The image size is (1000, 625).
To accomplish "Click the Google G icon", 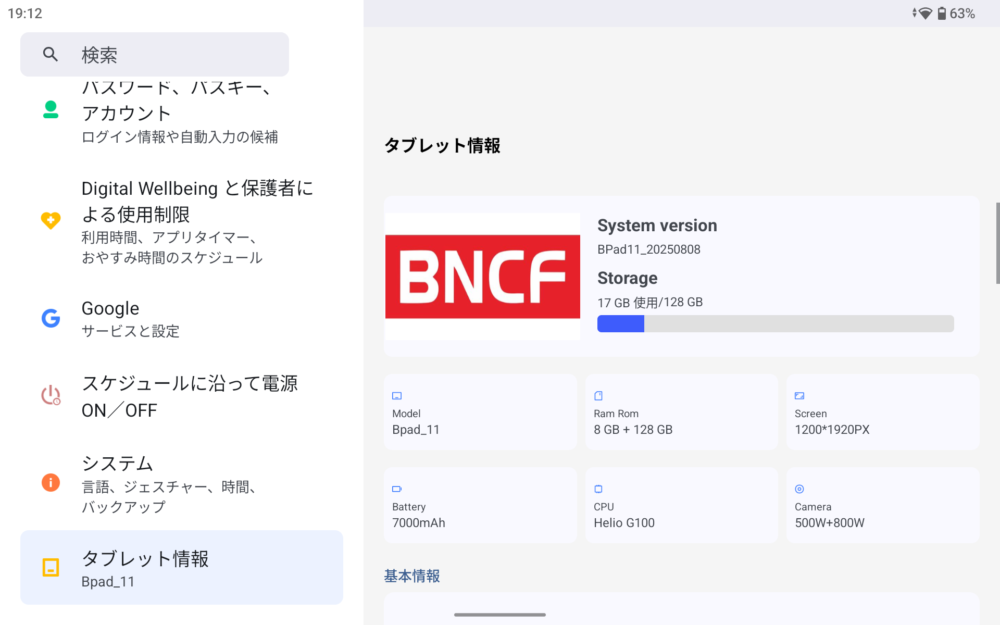I will click(51, 319).
